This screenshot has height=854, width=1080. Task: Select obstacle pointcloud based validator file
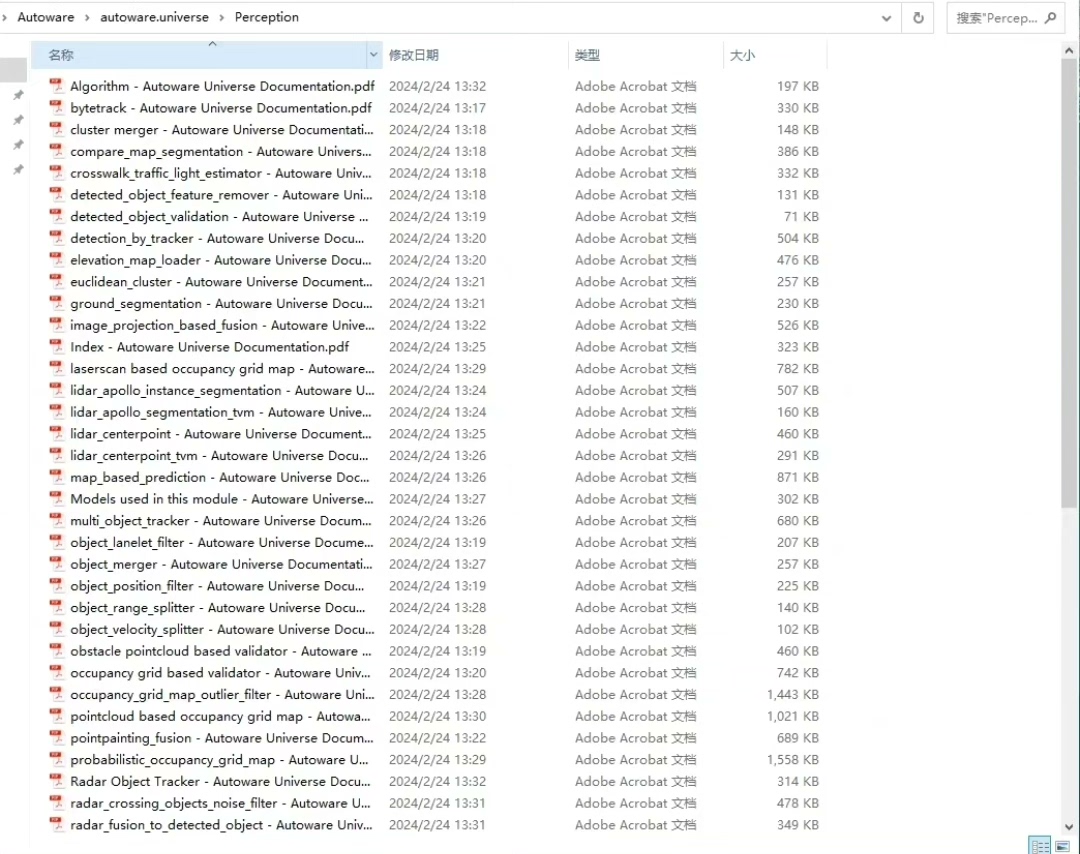pos(220,651)
